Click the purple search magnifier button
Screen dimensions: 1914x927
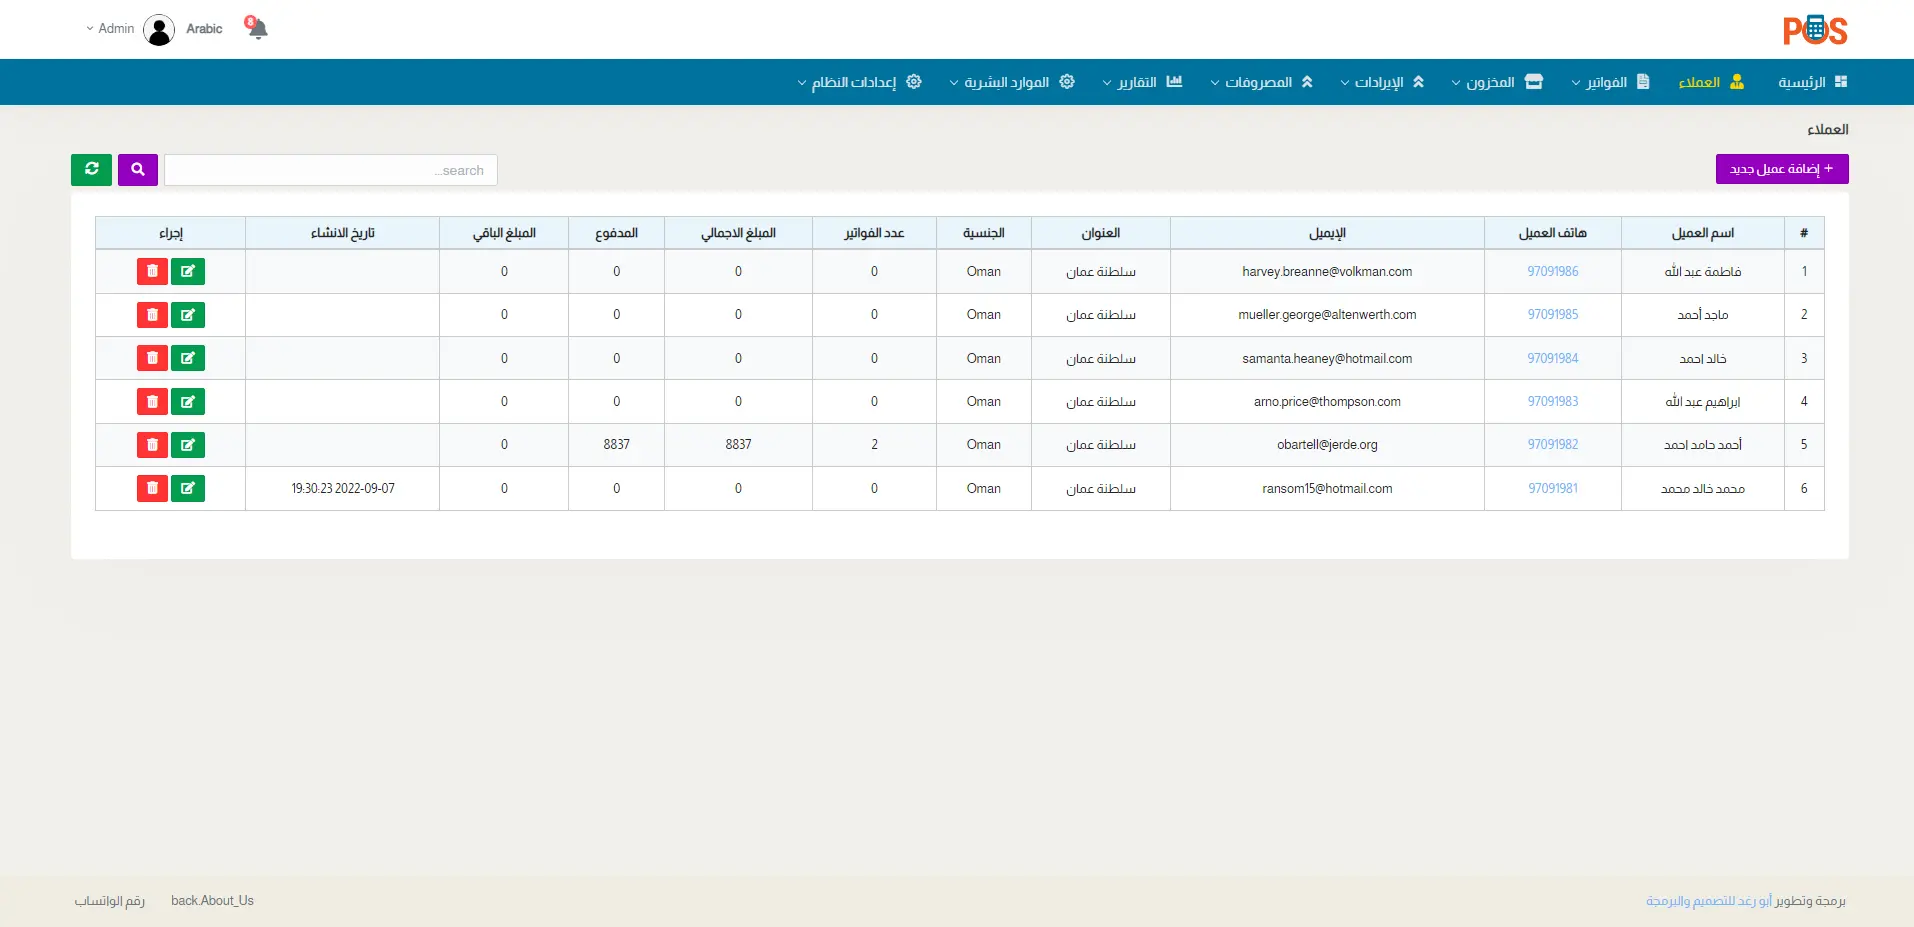[138, 170]
